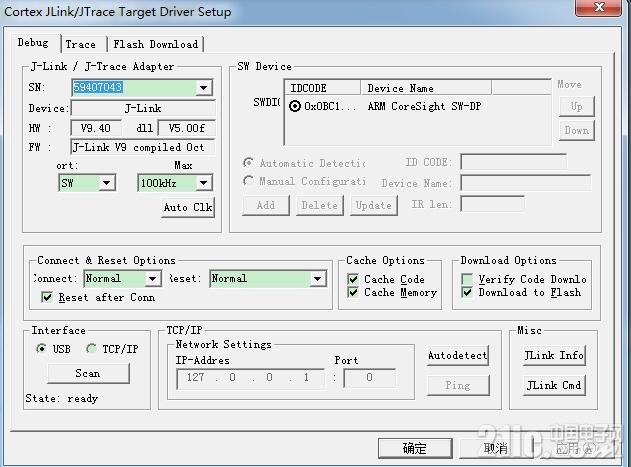Select the TCP/IP interface radio button
Screen dimensions: 631x467
91,348
